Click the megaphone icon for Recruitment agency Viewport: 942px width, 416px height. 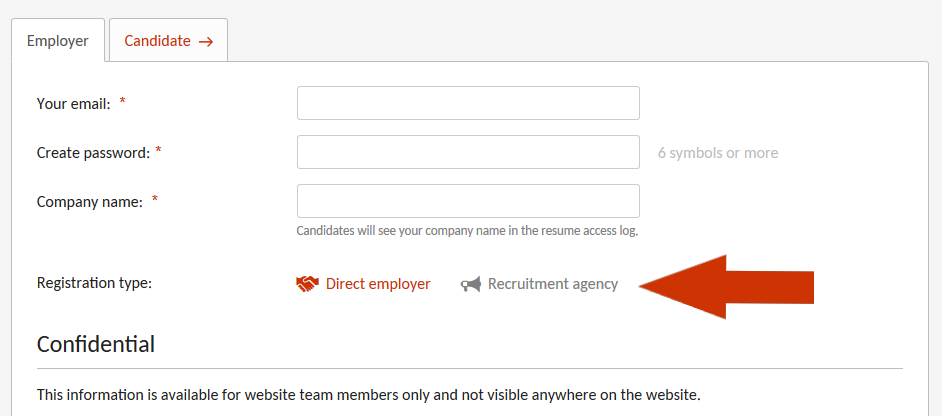(470, 284)
